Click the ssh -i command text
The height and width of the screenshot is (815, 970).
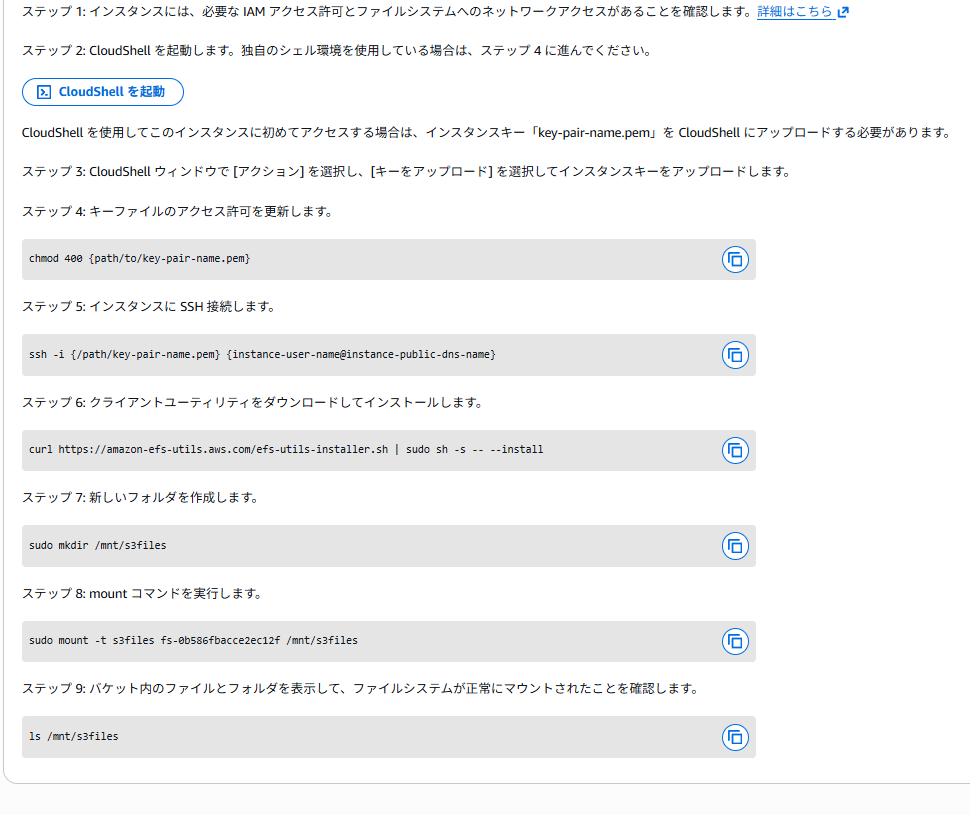(x=262, y=355)
